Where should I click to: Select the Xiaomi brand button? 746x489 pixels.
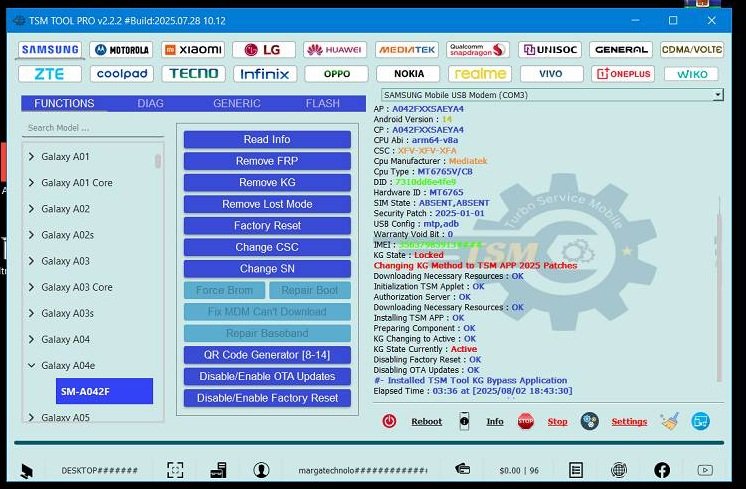pos(193,49)
